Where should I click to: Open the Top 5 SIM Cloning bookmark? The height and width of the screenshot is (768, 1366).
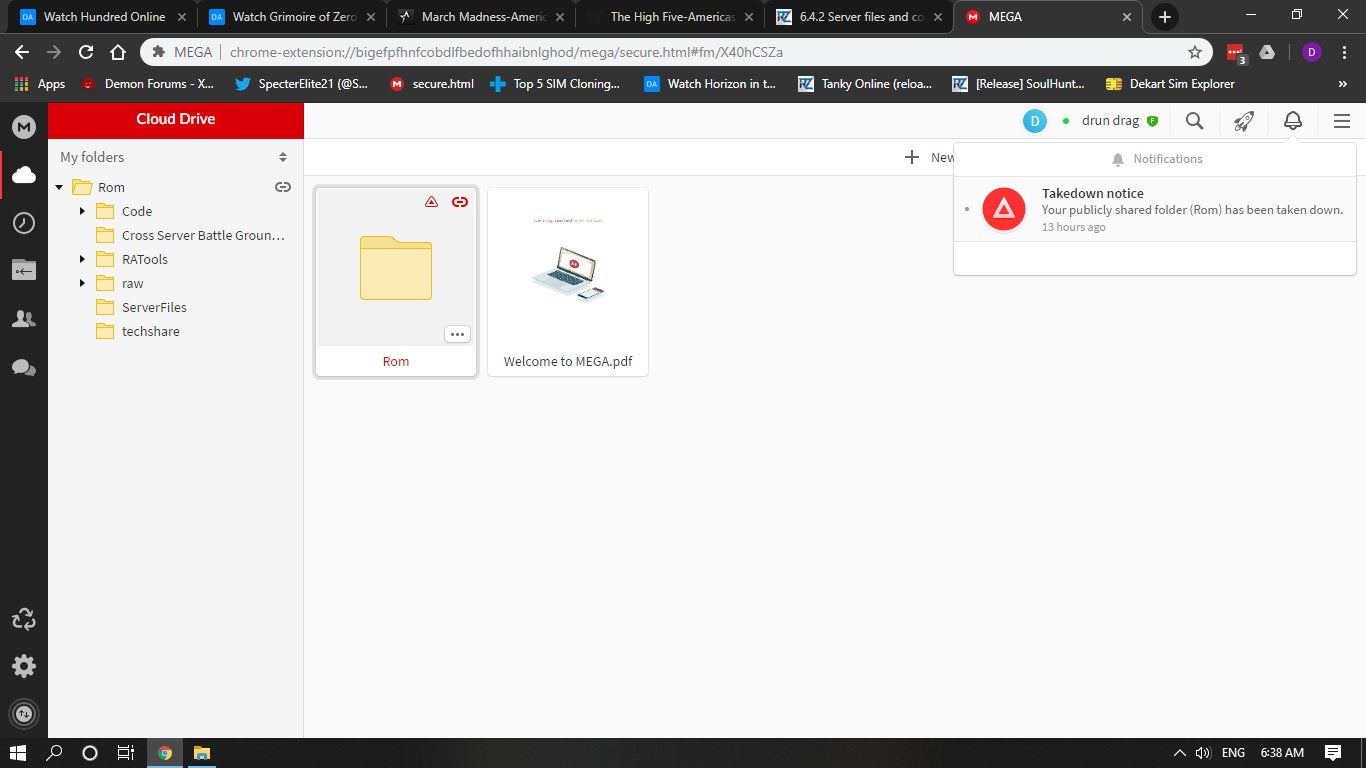coord(555,84)
